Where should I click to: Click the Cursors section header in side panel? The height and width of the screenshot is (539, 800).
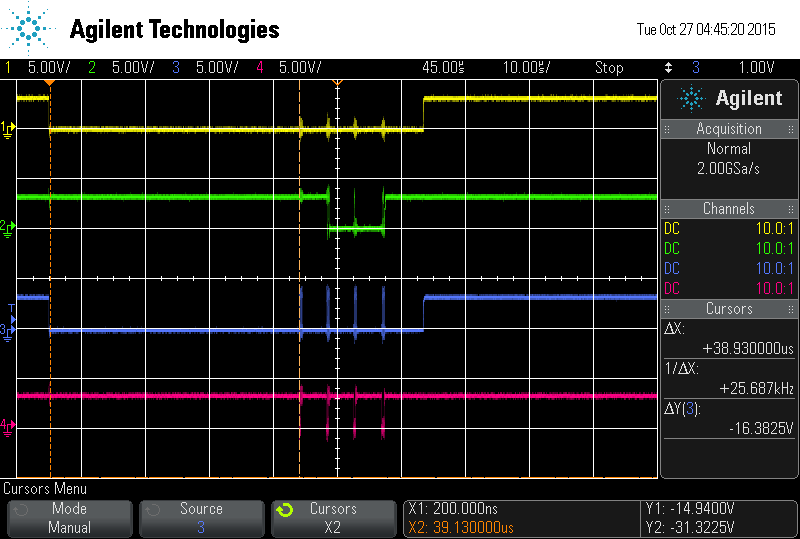(729, 308)
